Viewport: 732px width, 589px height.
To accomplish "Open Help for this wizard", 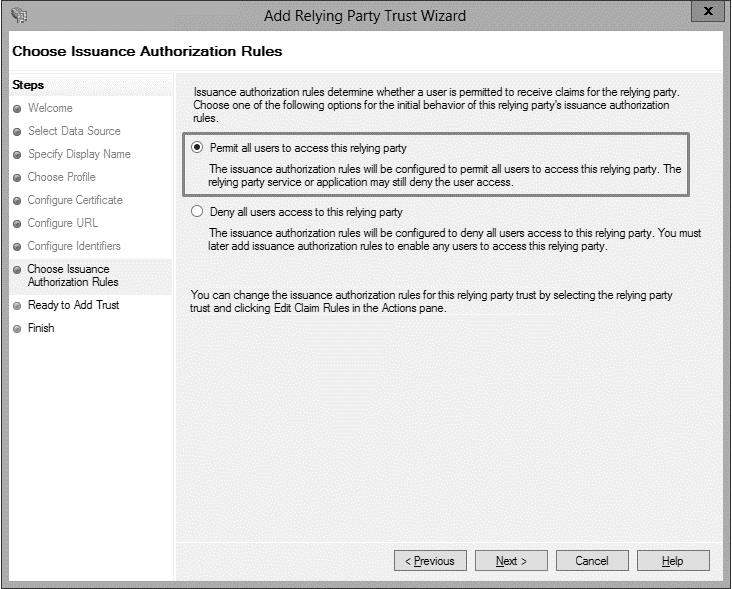I will [672, 561].
